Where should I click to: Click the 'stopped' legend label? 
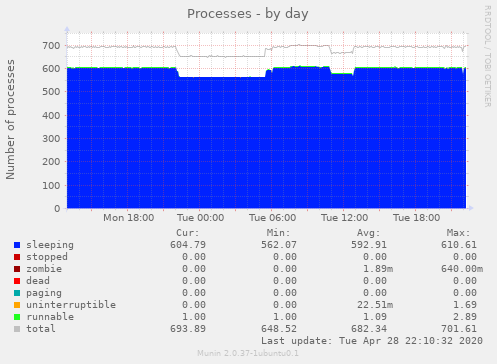[x=47, y=257]
